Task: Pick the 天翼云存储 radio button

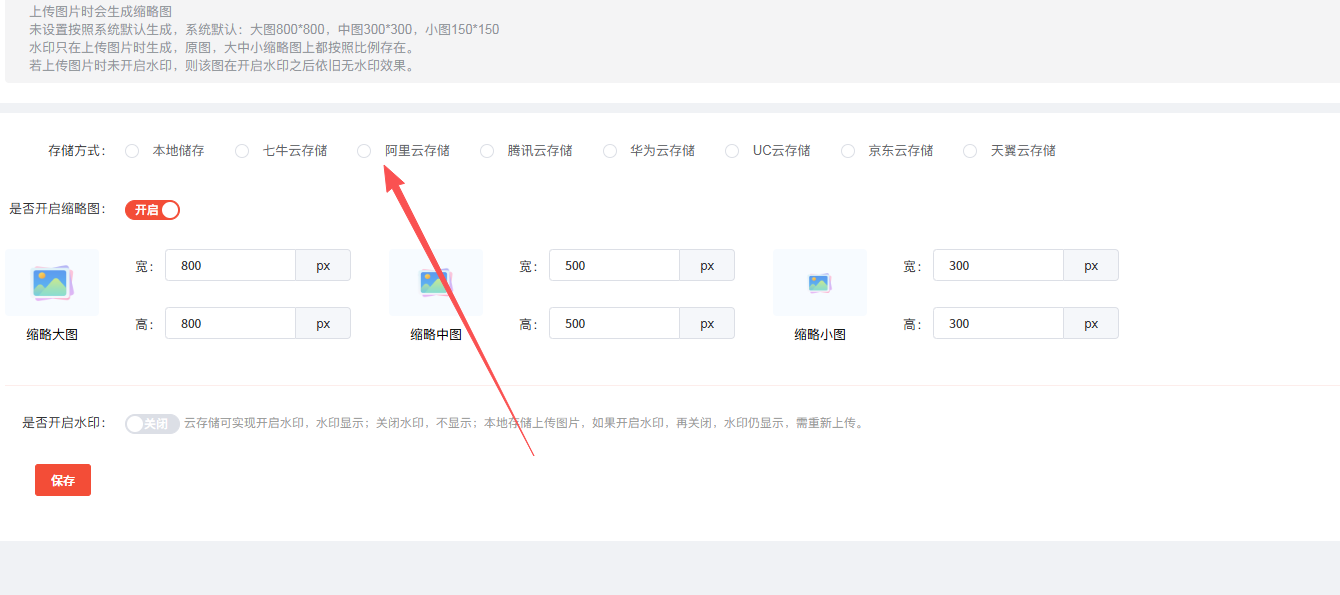Action: 970,151
